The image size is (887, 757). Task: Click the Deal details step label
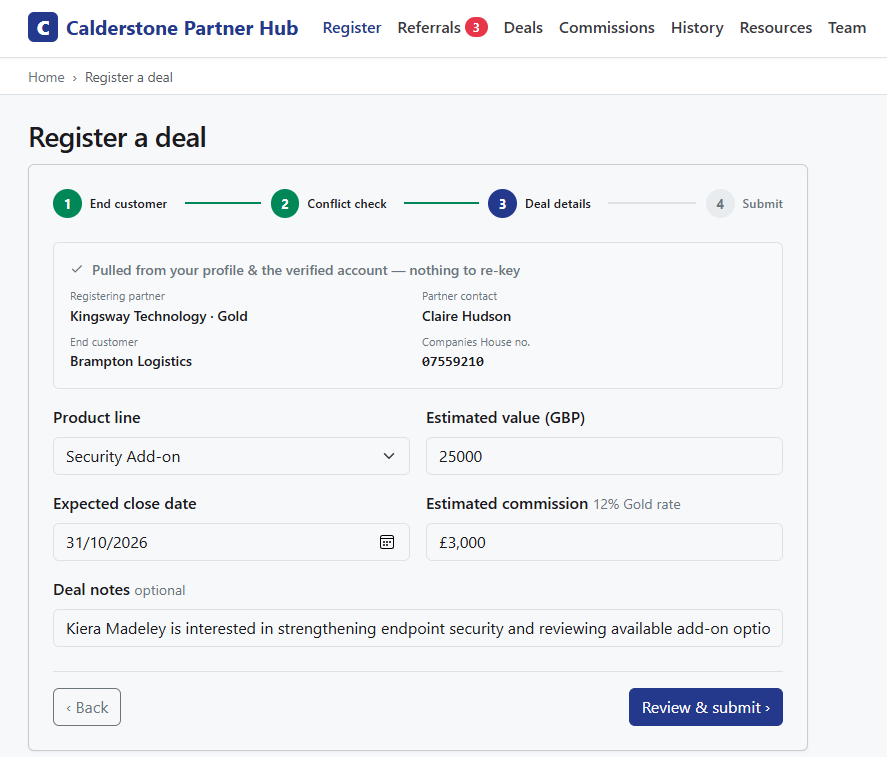tap(558, 204)
